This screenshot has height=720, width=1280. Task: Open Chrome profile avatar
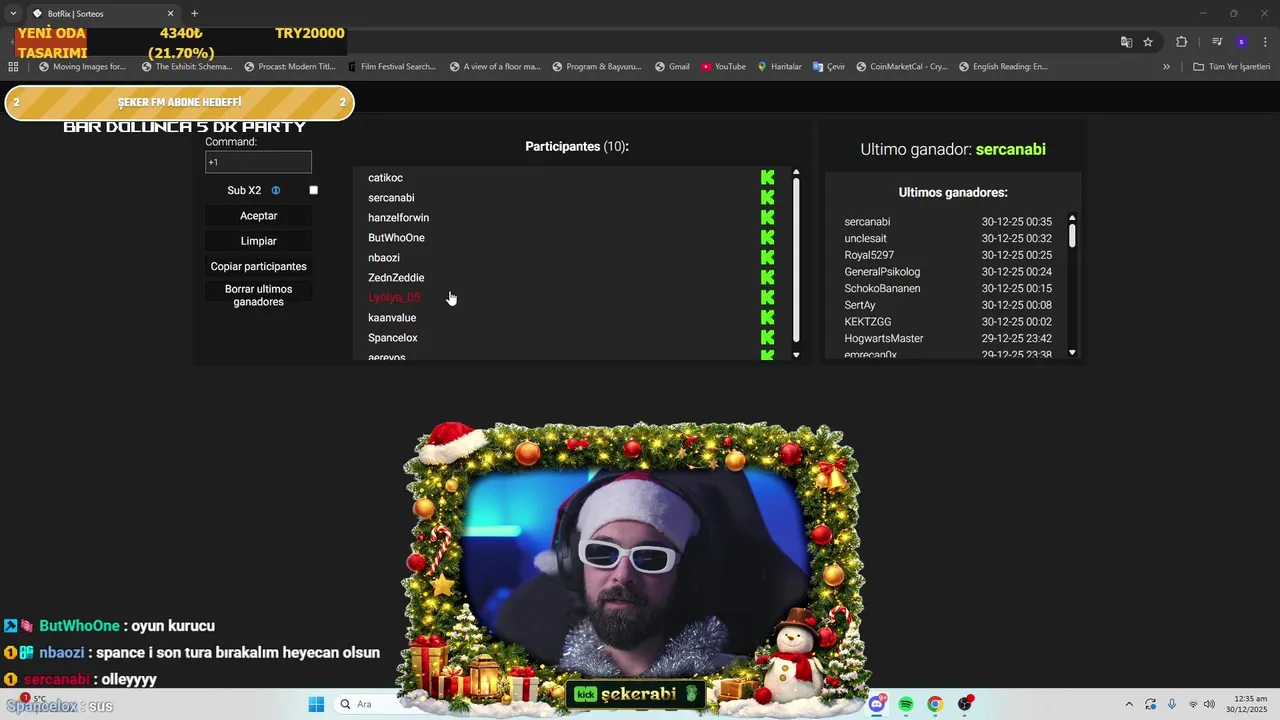(x=1241, y=42)
